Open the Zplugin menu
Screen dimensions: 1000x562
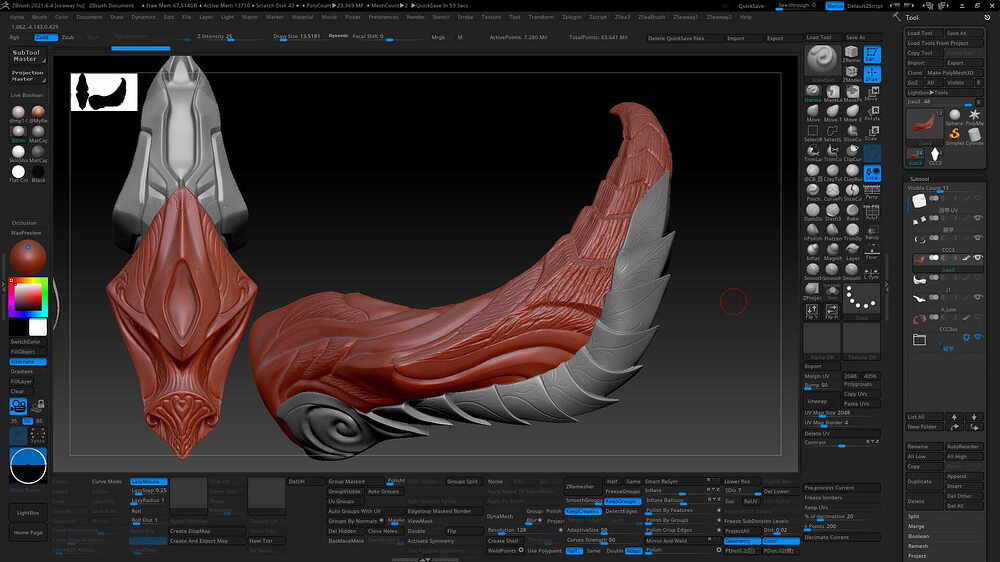tap(571, 17)
